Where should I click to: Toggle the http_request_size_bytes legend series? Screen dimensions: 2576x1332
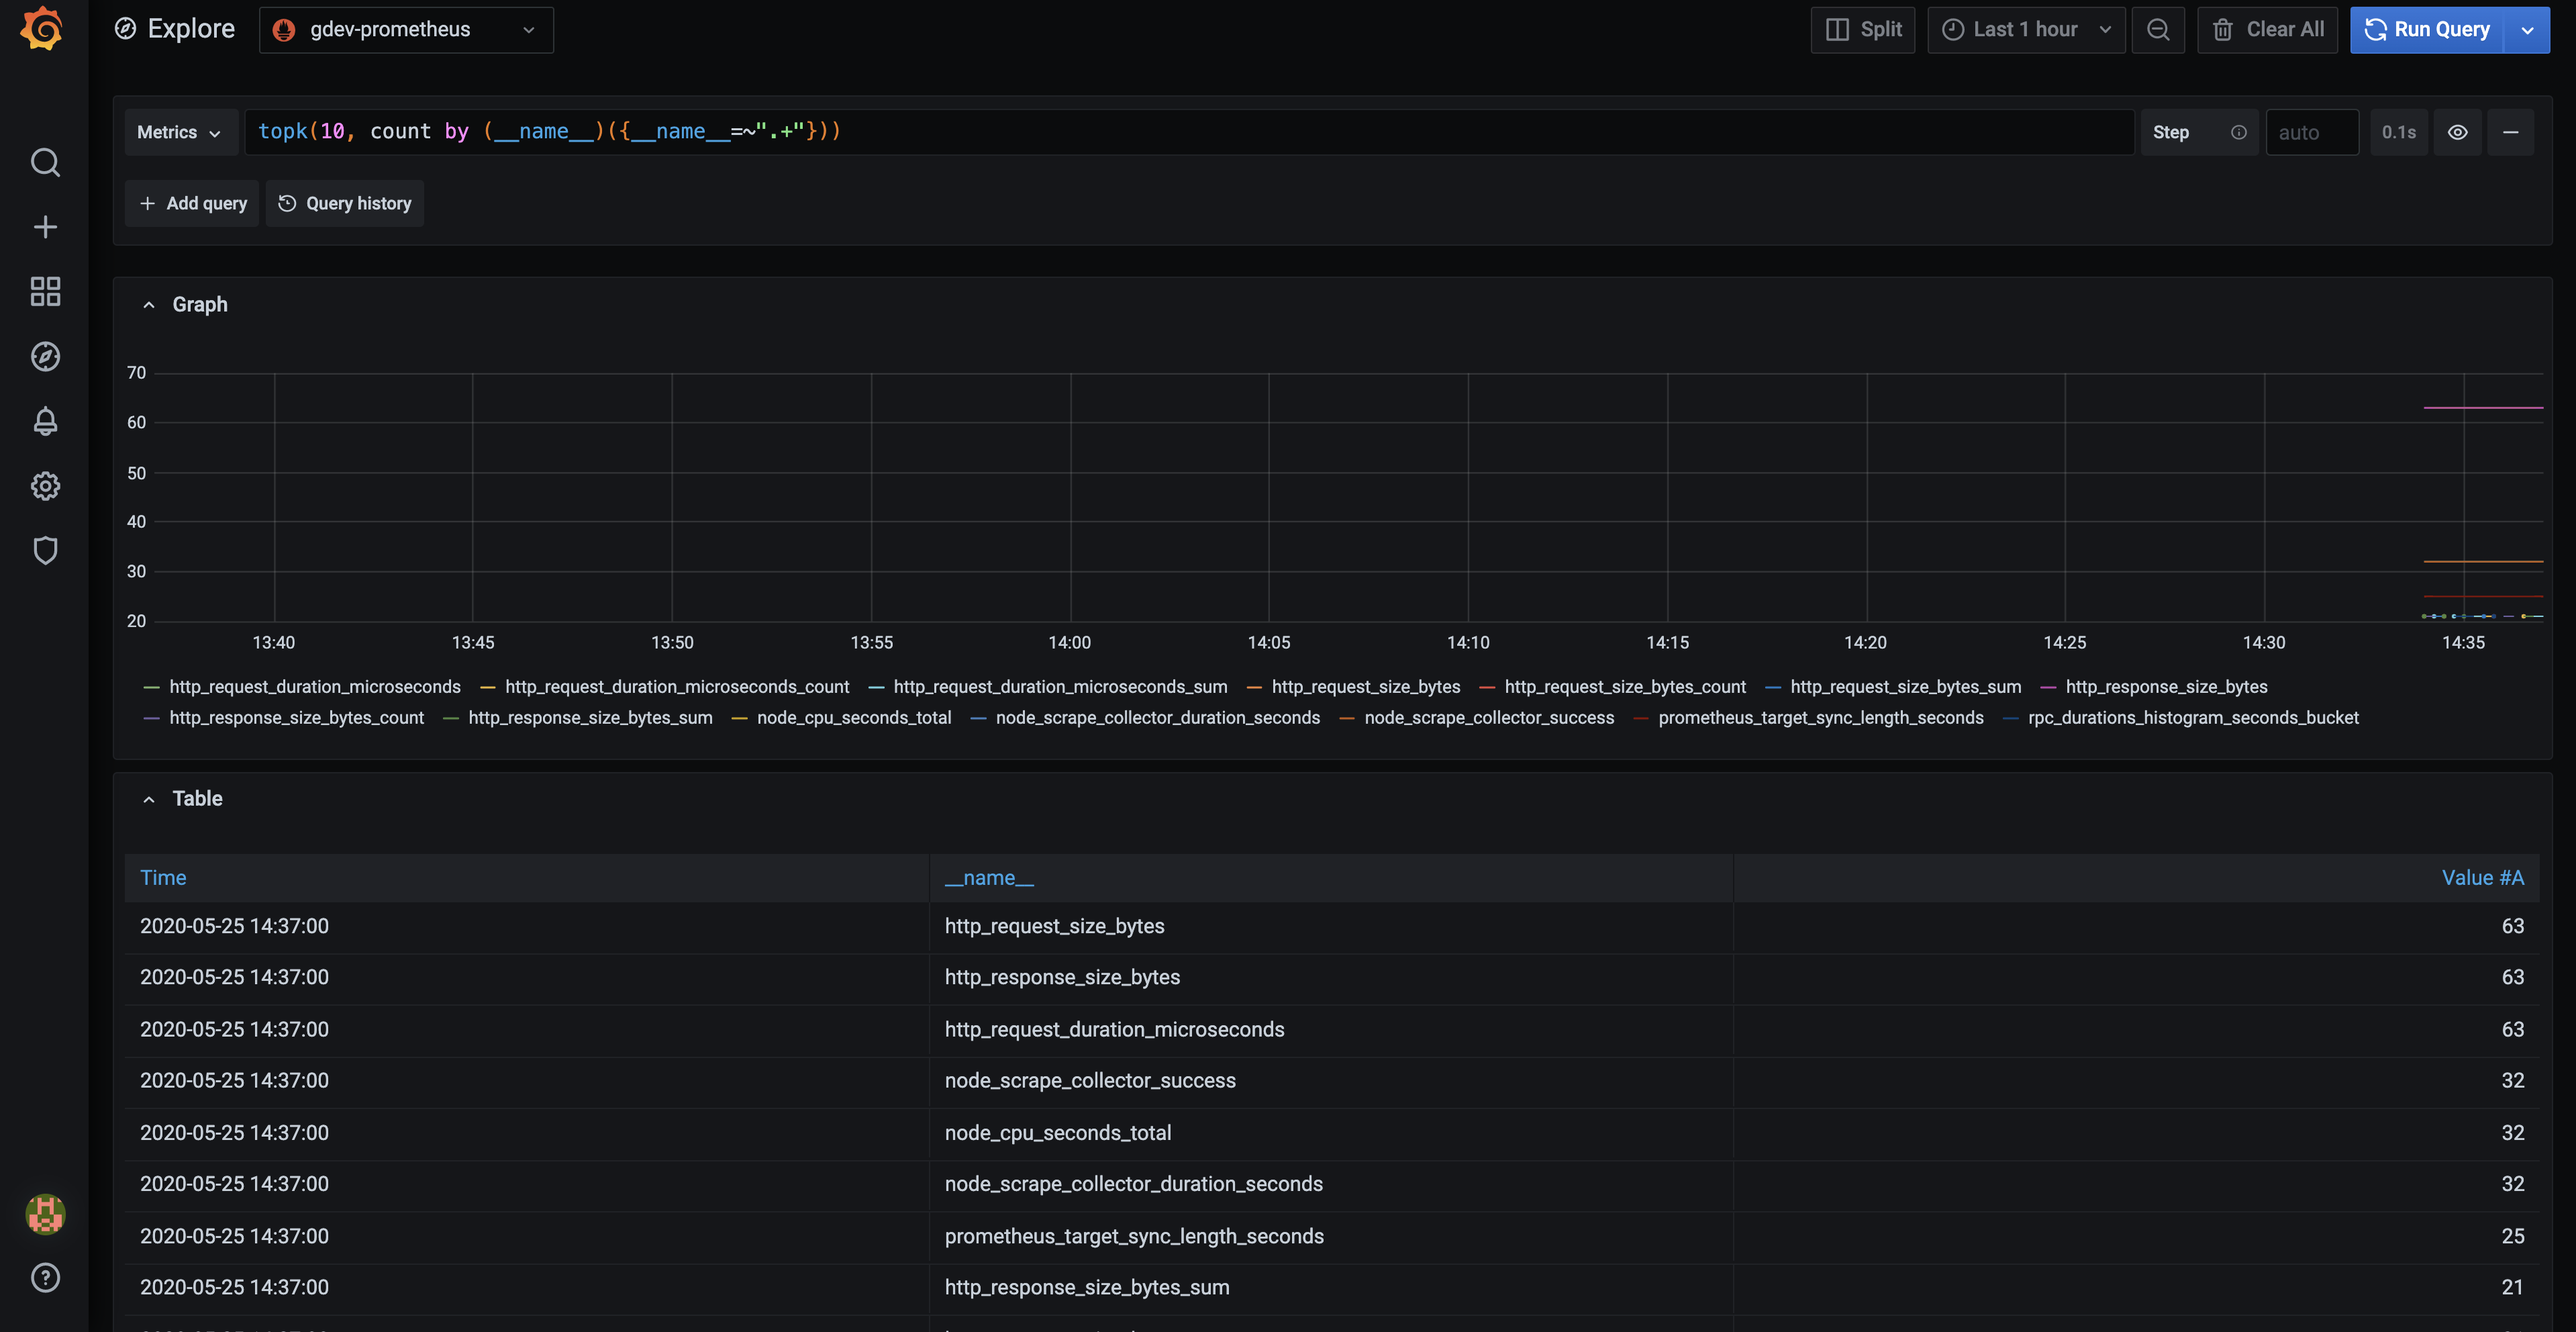point(1365,687)
